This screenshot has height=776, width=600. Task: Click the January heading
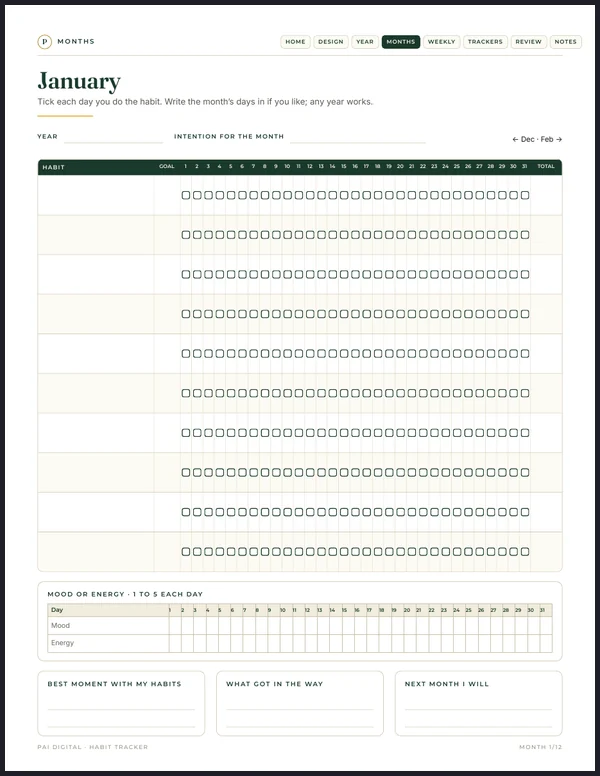tap(79, 81)
